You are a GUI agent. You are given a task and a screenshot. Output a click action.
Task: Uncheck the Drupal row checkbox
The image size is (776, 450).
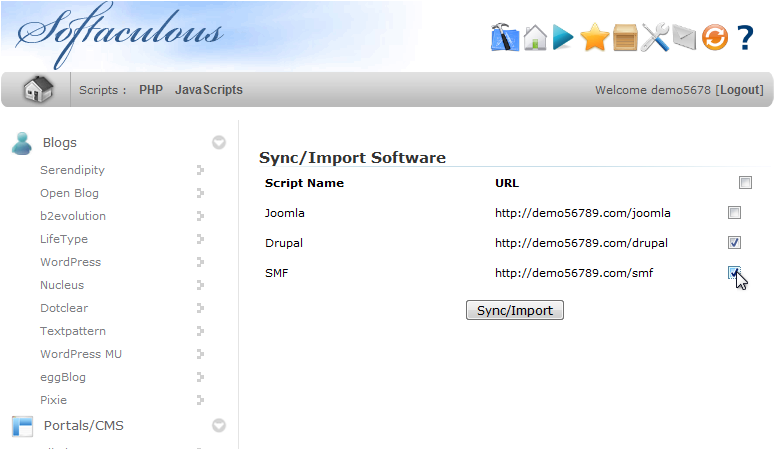point(734,243)
